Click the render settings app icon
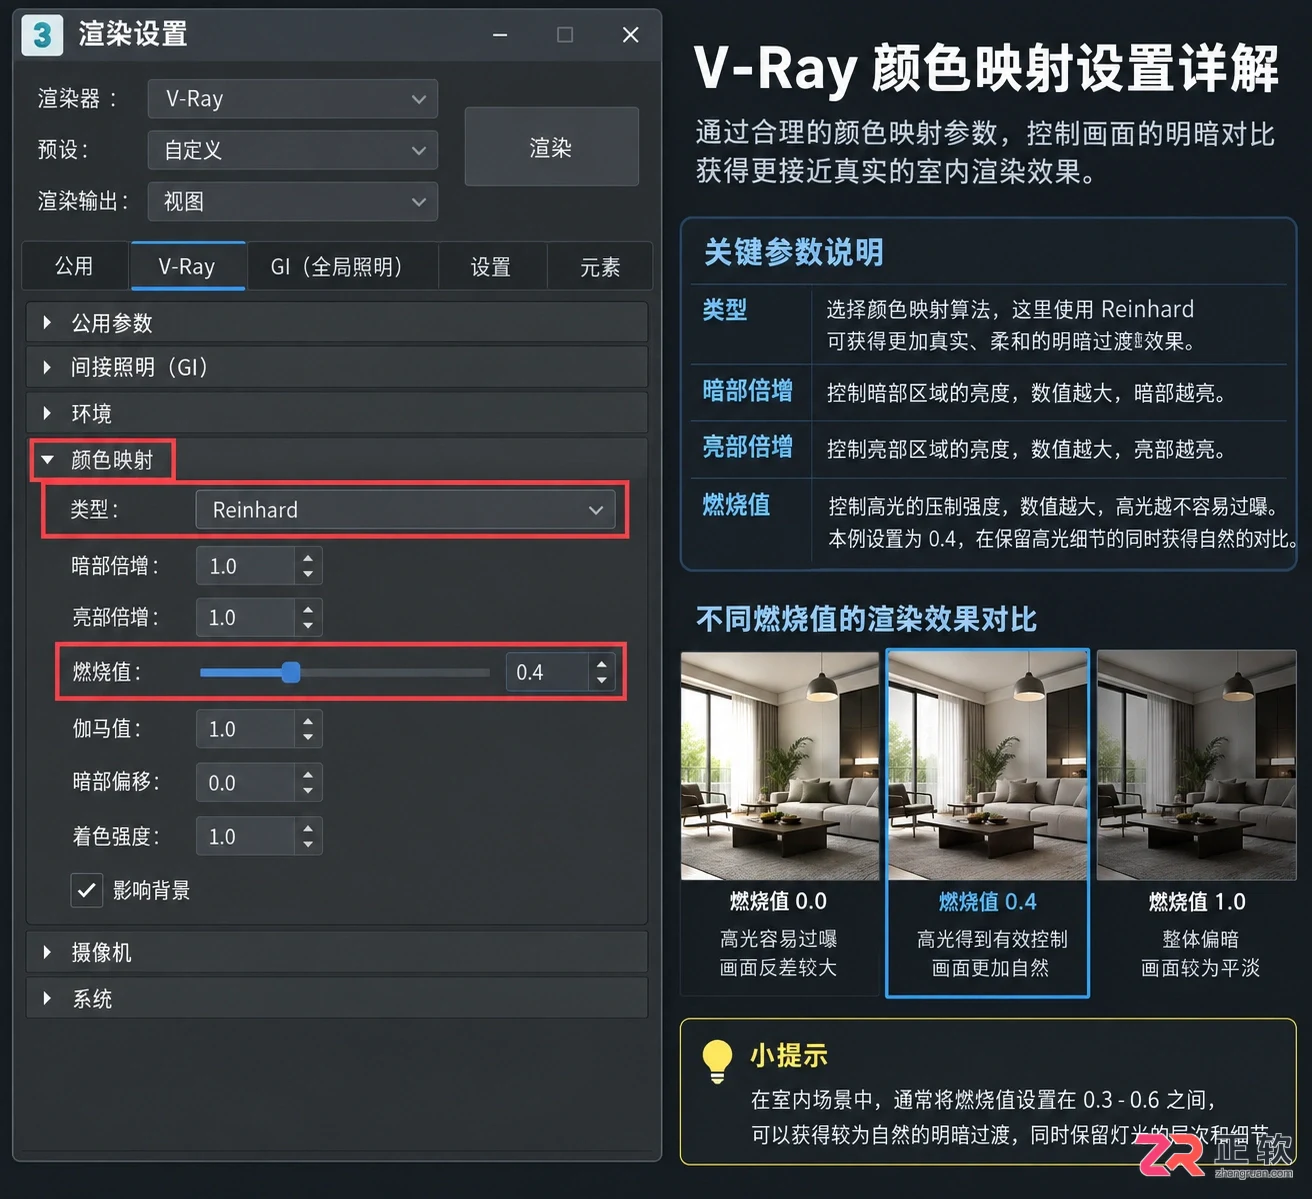 [x=42, y=35]
